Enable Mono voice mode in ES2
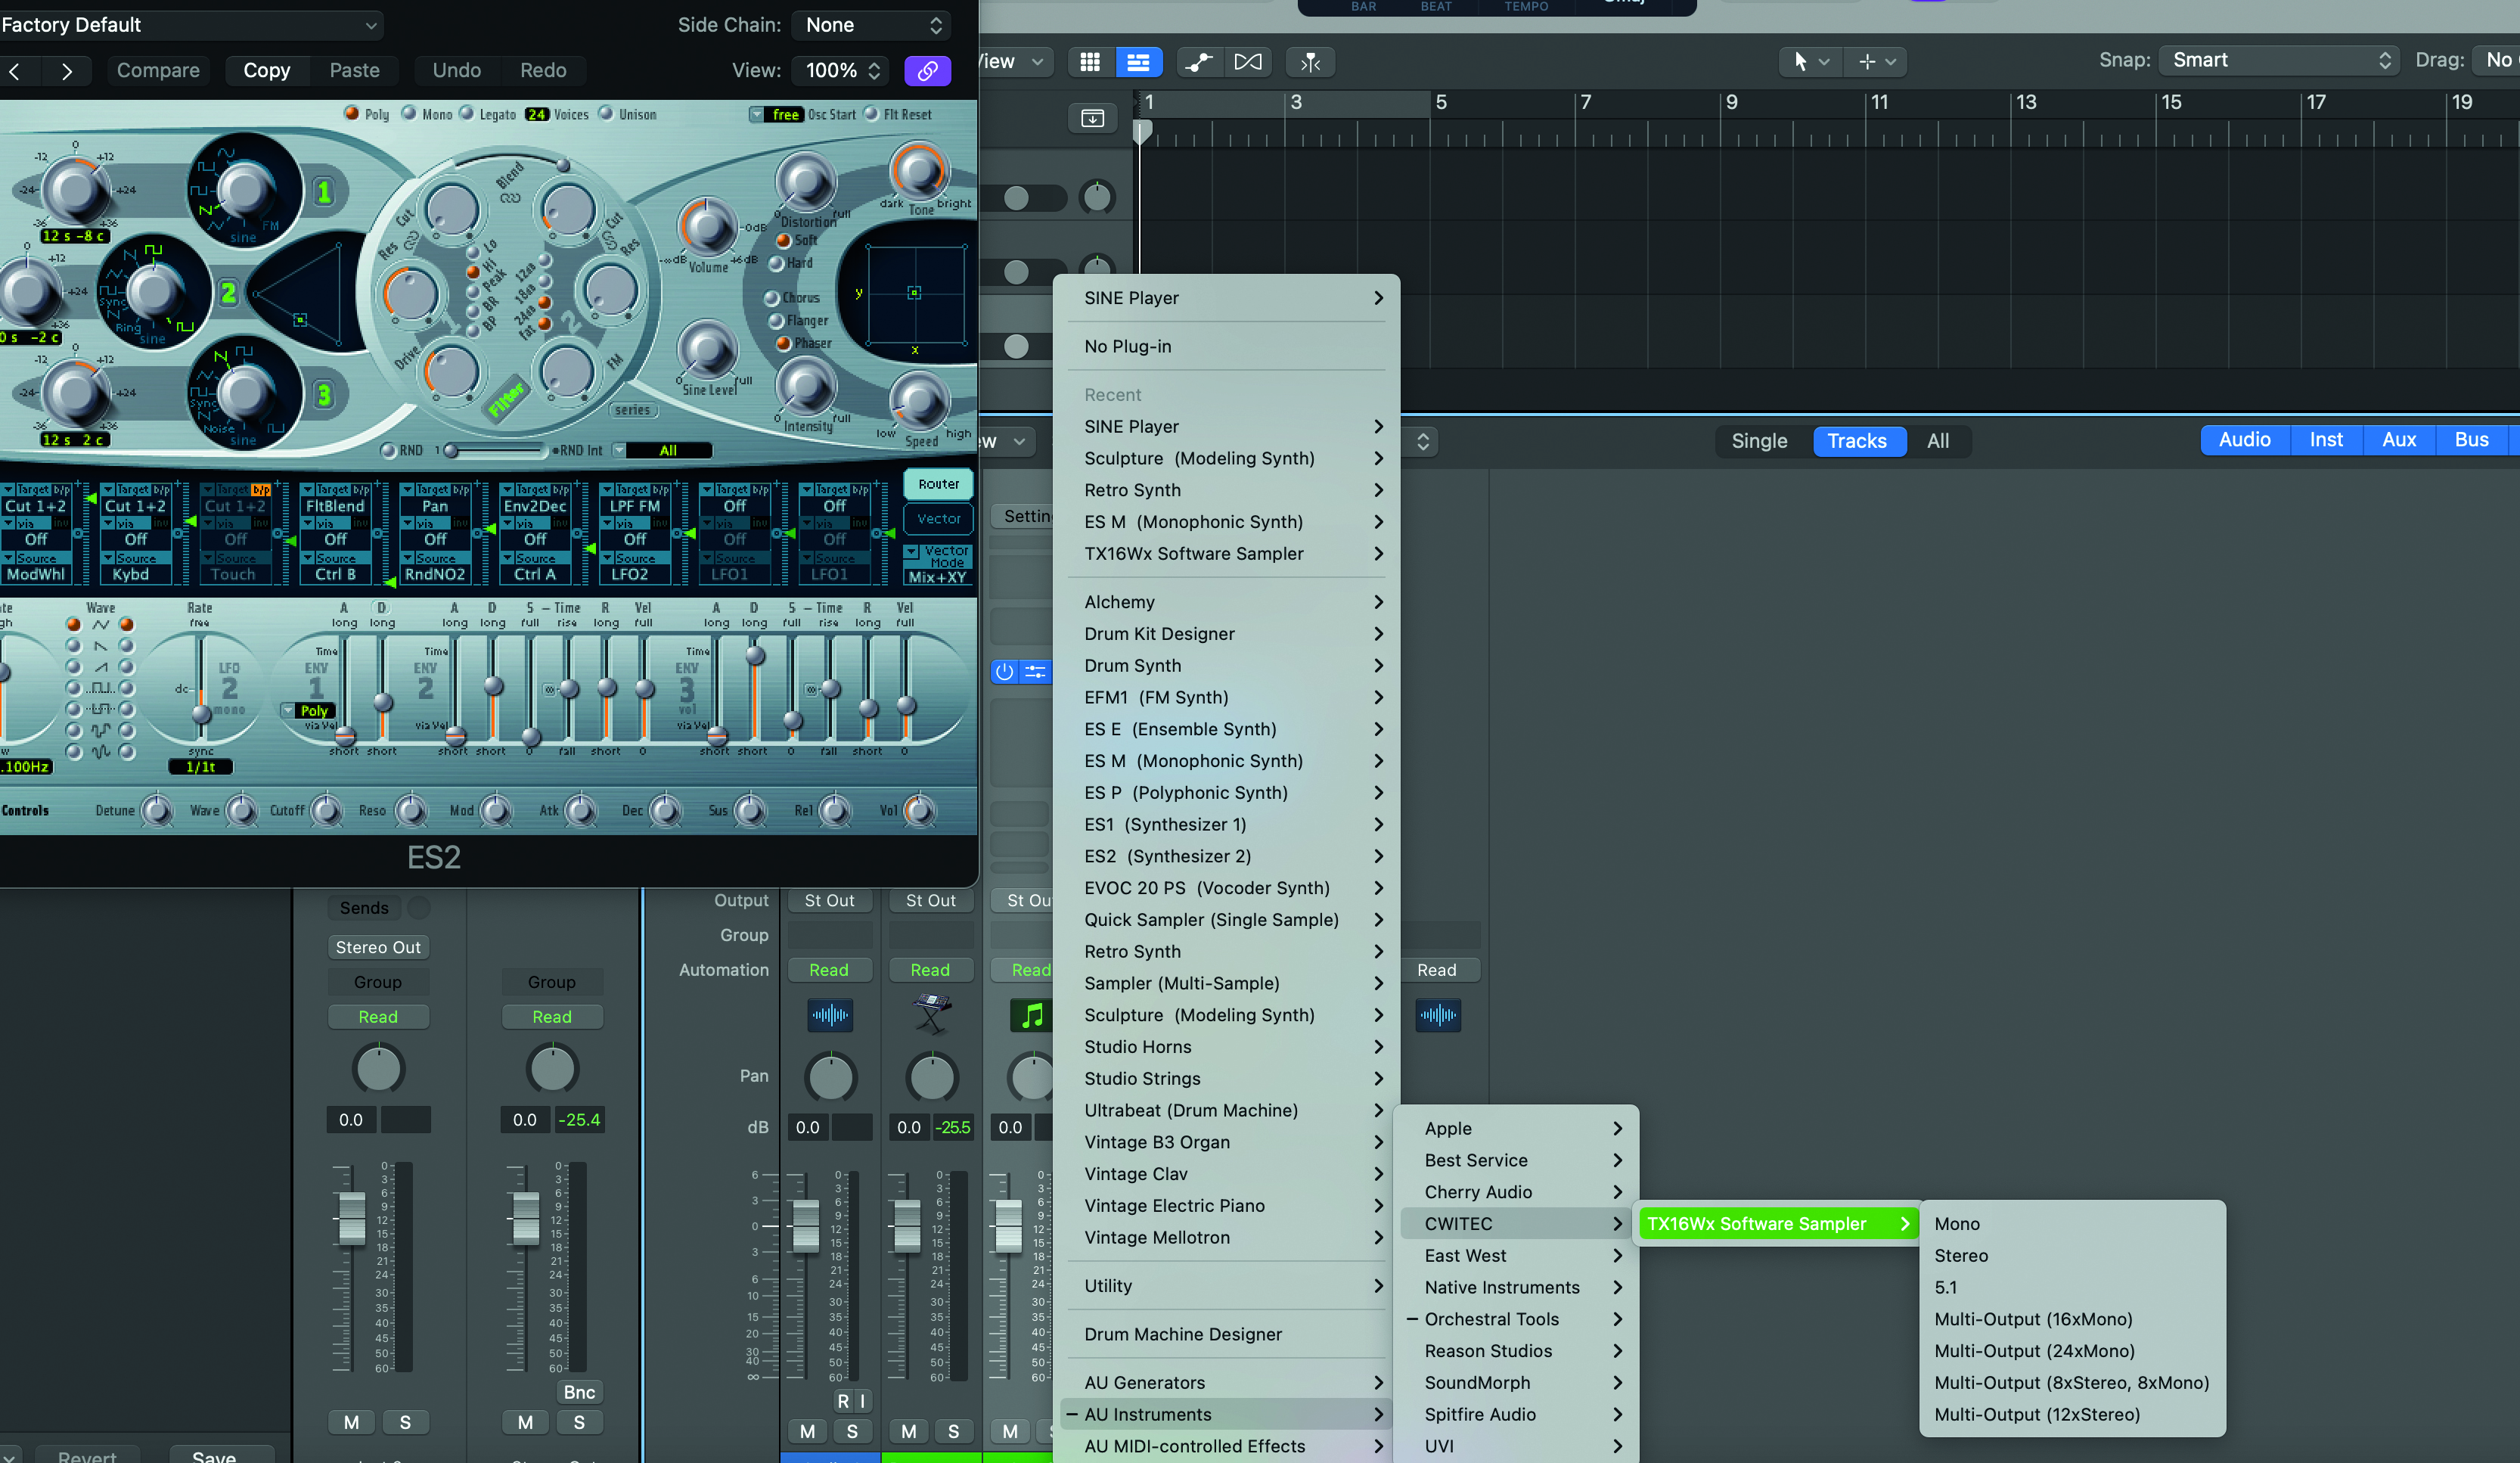The width and height of the screenshot is (2520, 1463). click(410, 114)
